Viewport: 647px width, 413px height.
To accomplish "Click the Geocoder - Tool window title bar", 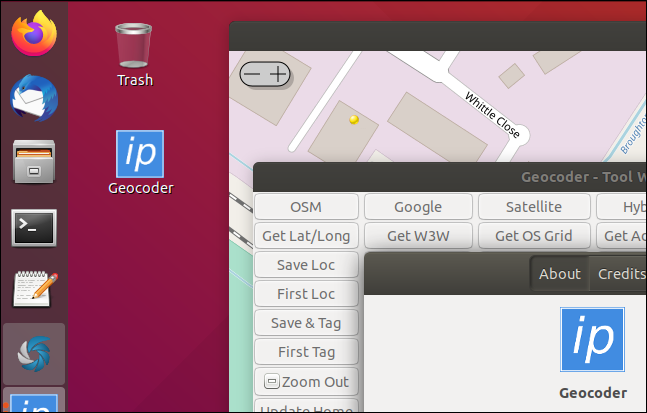I will pos(450,177).
